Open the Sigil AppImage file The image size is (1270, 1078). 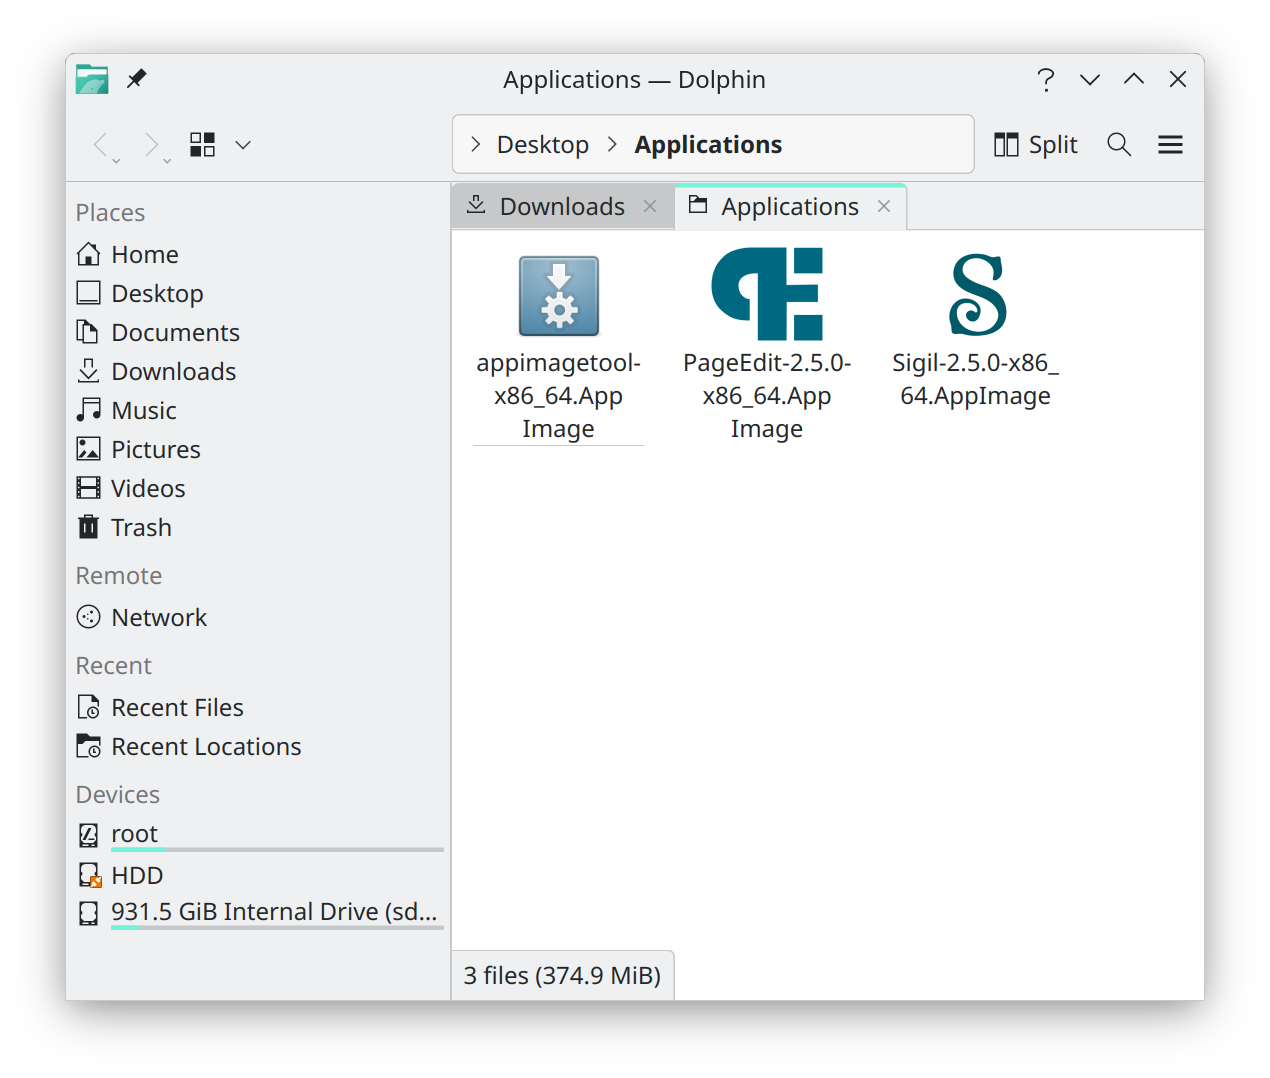pyautogui.click(x=976, y=295)
